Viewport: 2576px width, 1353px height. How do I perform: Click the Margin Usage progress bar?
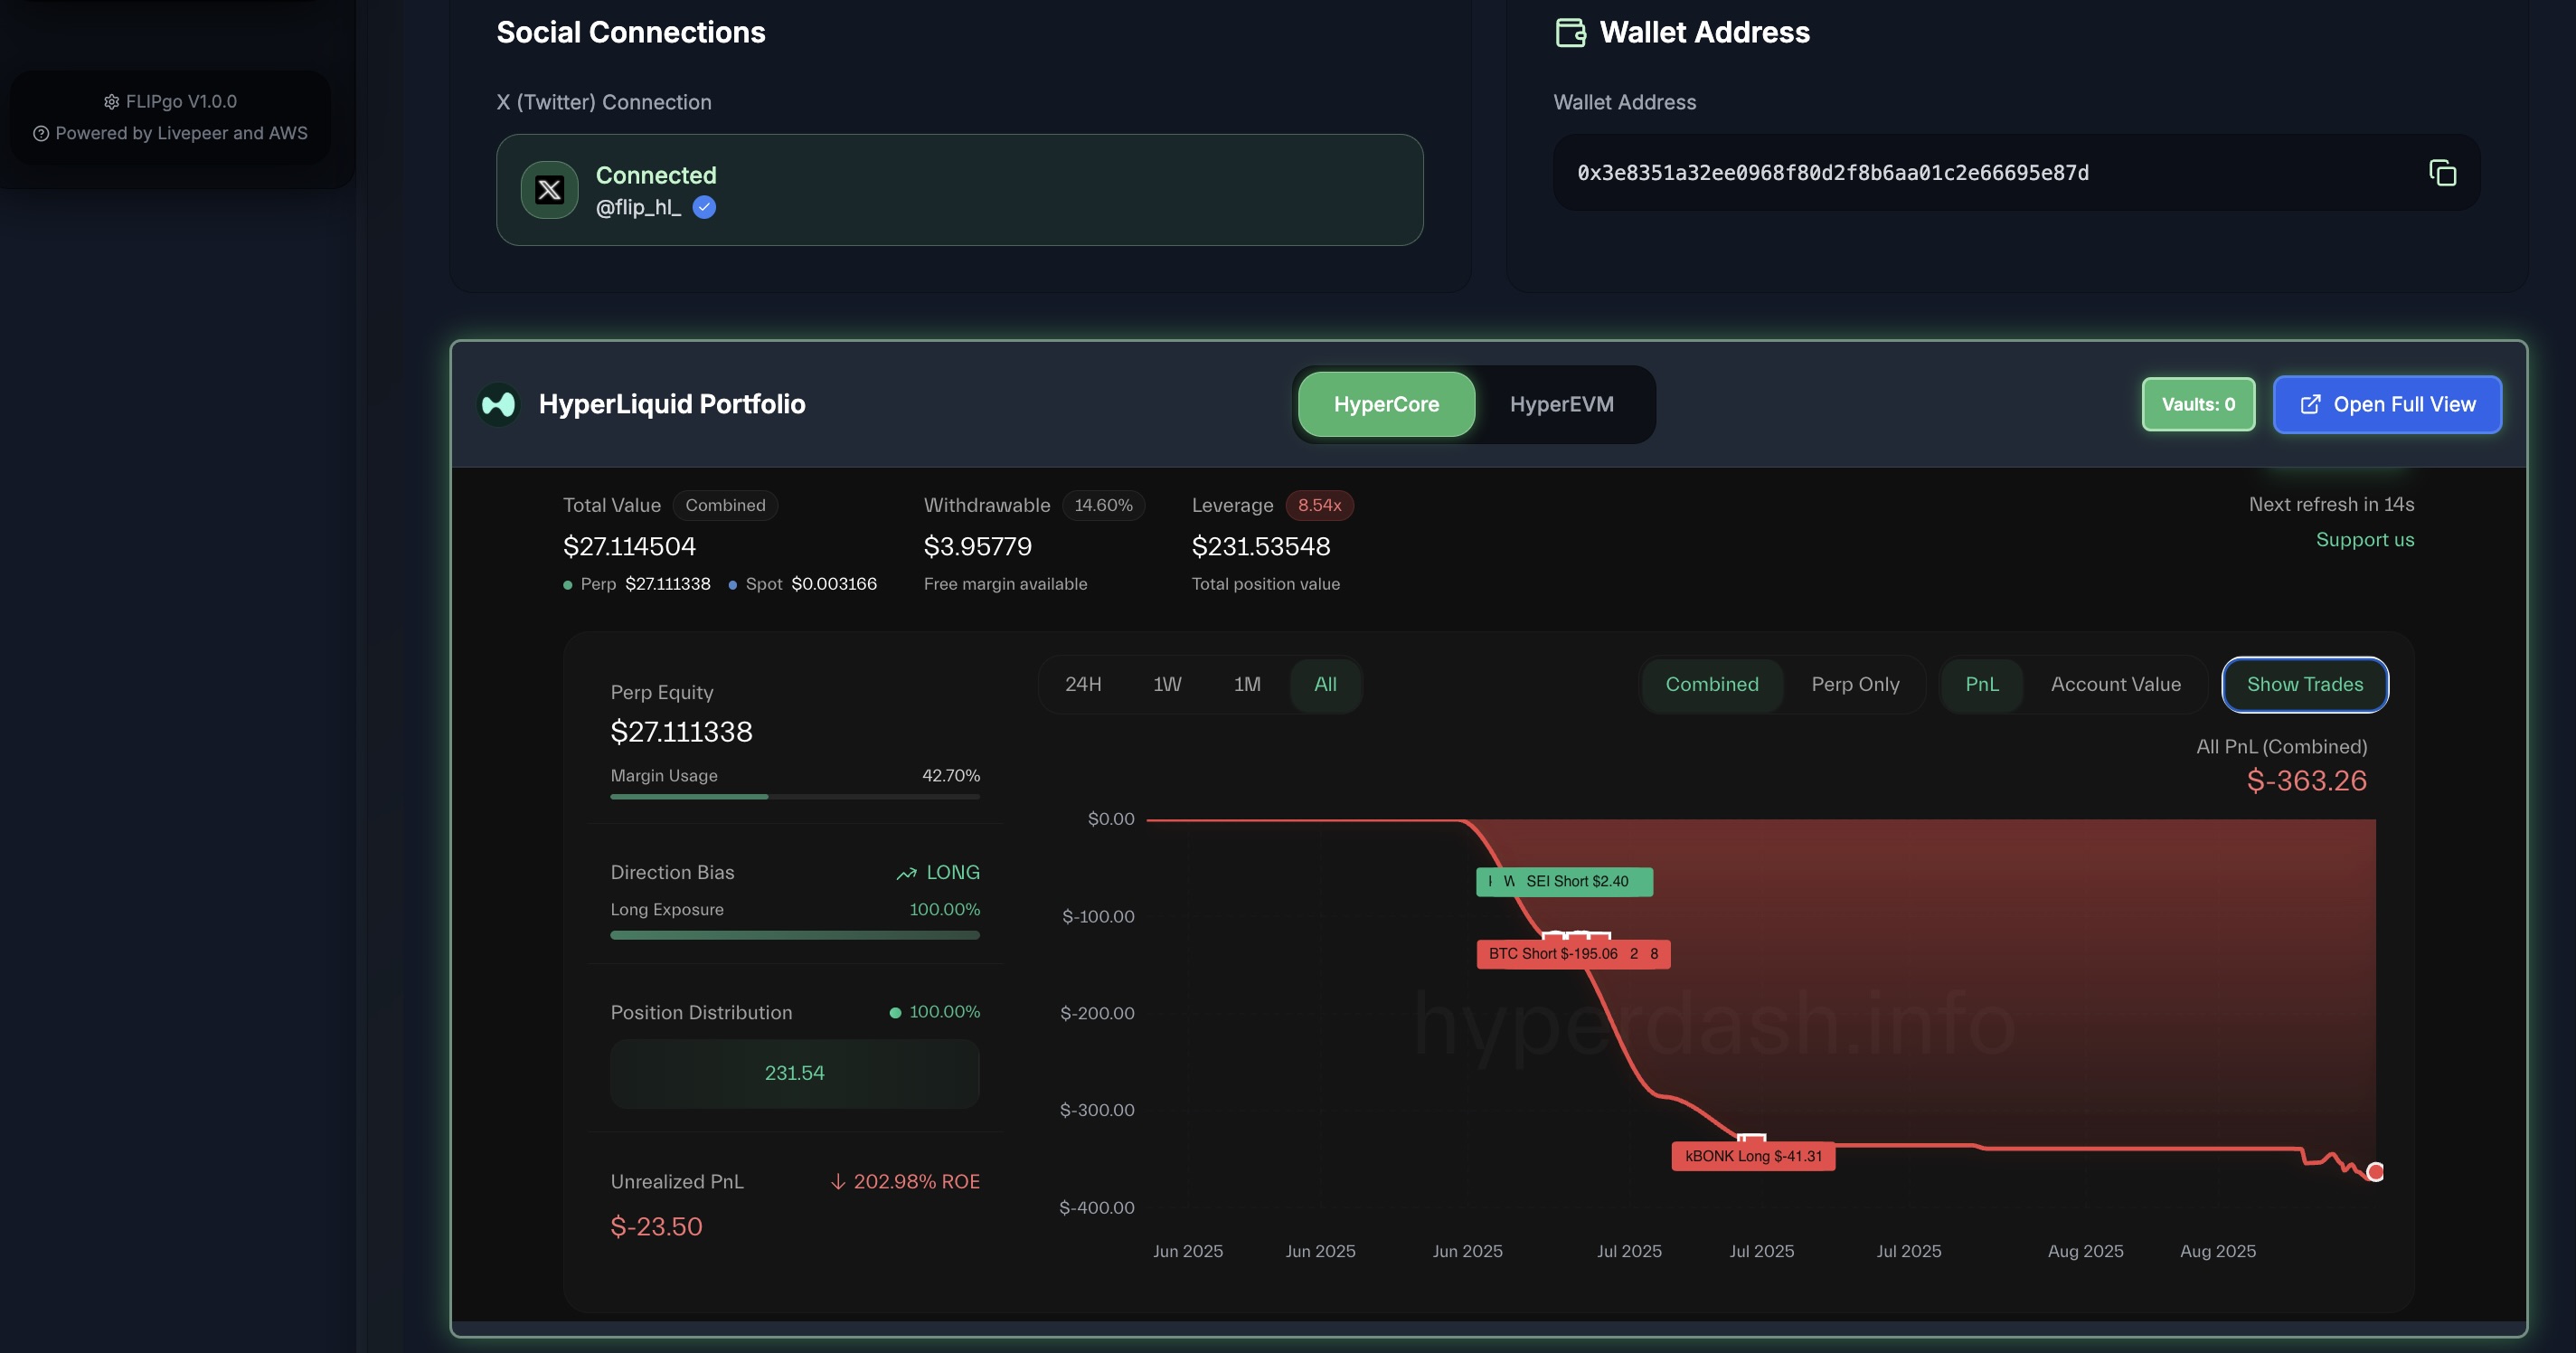pyautogui.click(x=795, y=797)
